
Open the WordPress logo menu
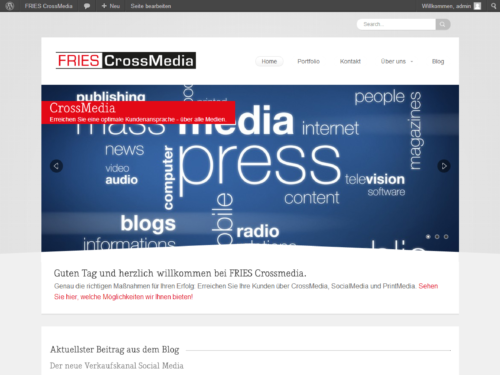click(x=10, y=6)
